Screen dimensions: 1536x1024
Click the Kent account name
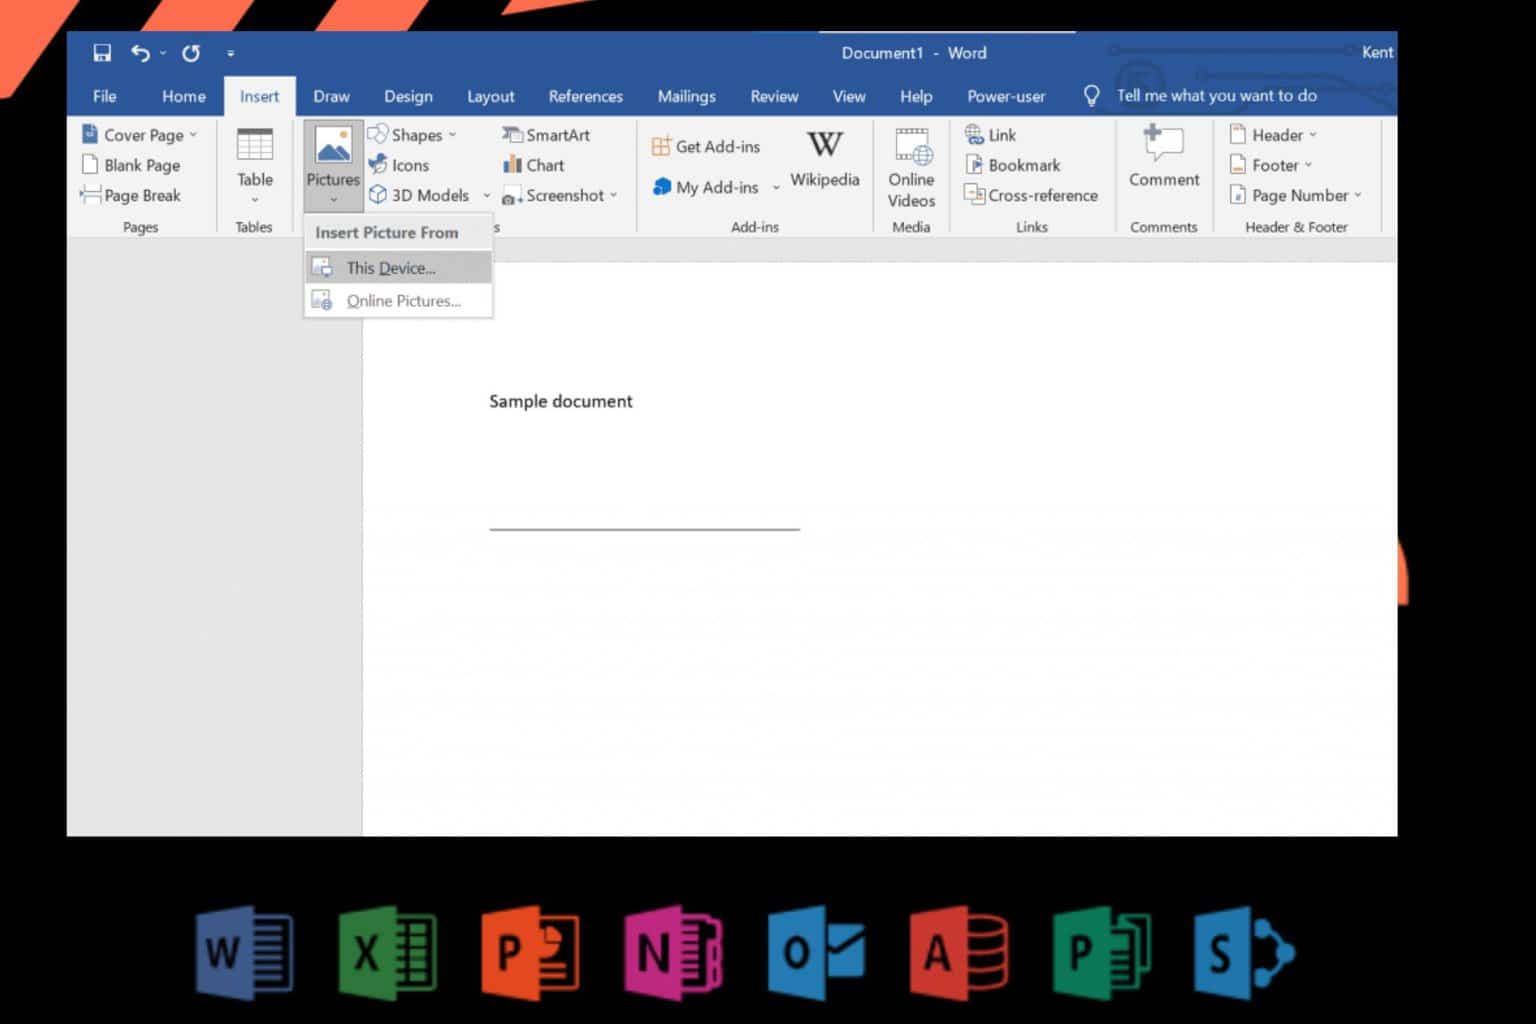1377,52
